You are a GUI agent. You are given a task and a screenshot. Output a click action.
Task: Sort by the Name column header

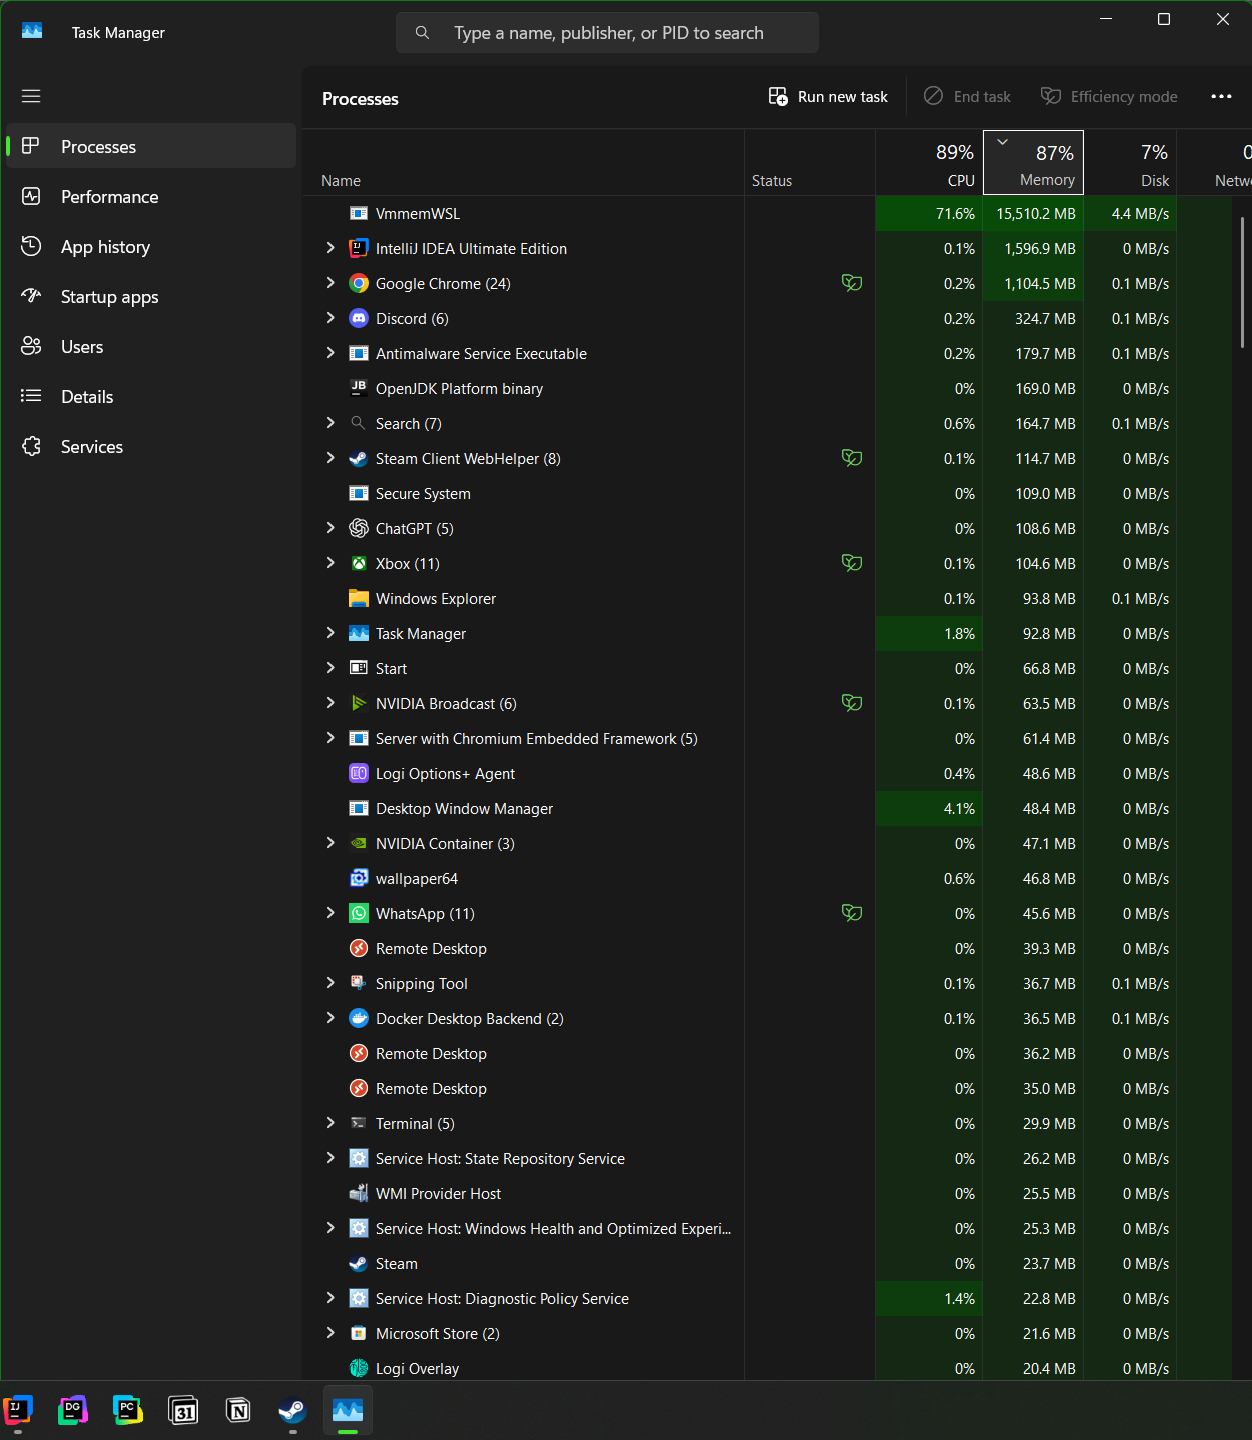click(x=523, y=162)
